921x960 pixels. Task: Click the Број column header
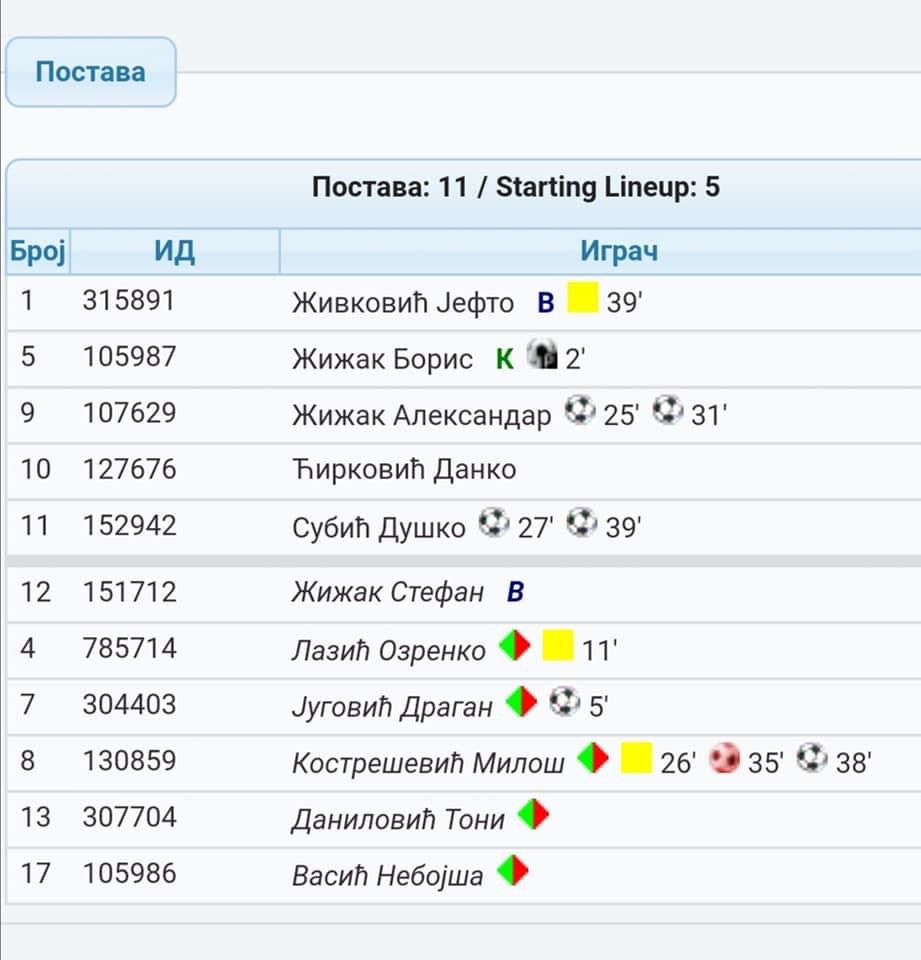[x=38, y=251]
